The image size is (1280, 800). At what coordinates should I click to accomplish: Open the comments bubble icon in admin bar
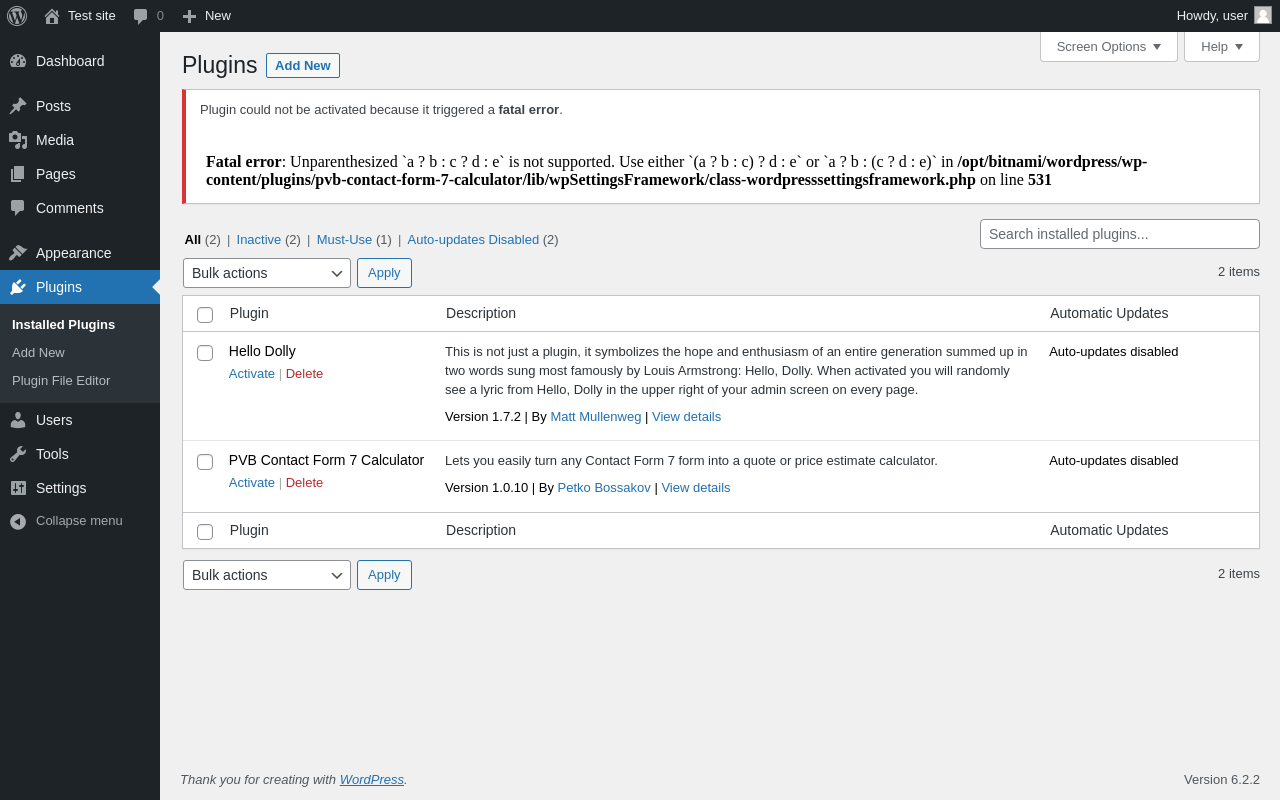pyautogui.click(x=141, y=16)
